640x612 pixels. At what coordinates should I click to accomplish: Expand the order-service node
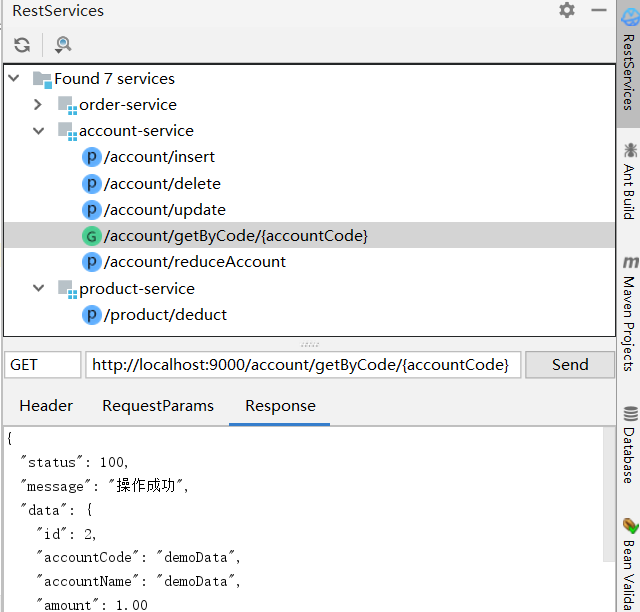pyautogui.click(x=39, y=105)
